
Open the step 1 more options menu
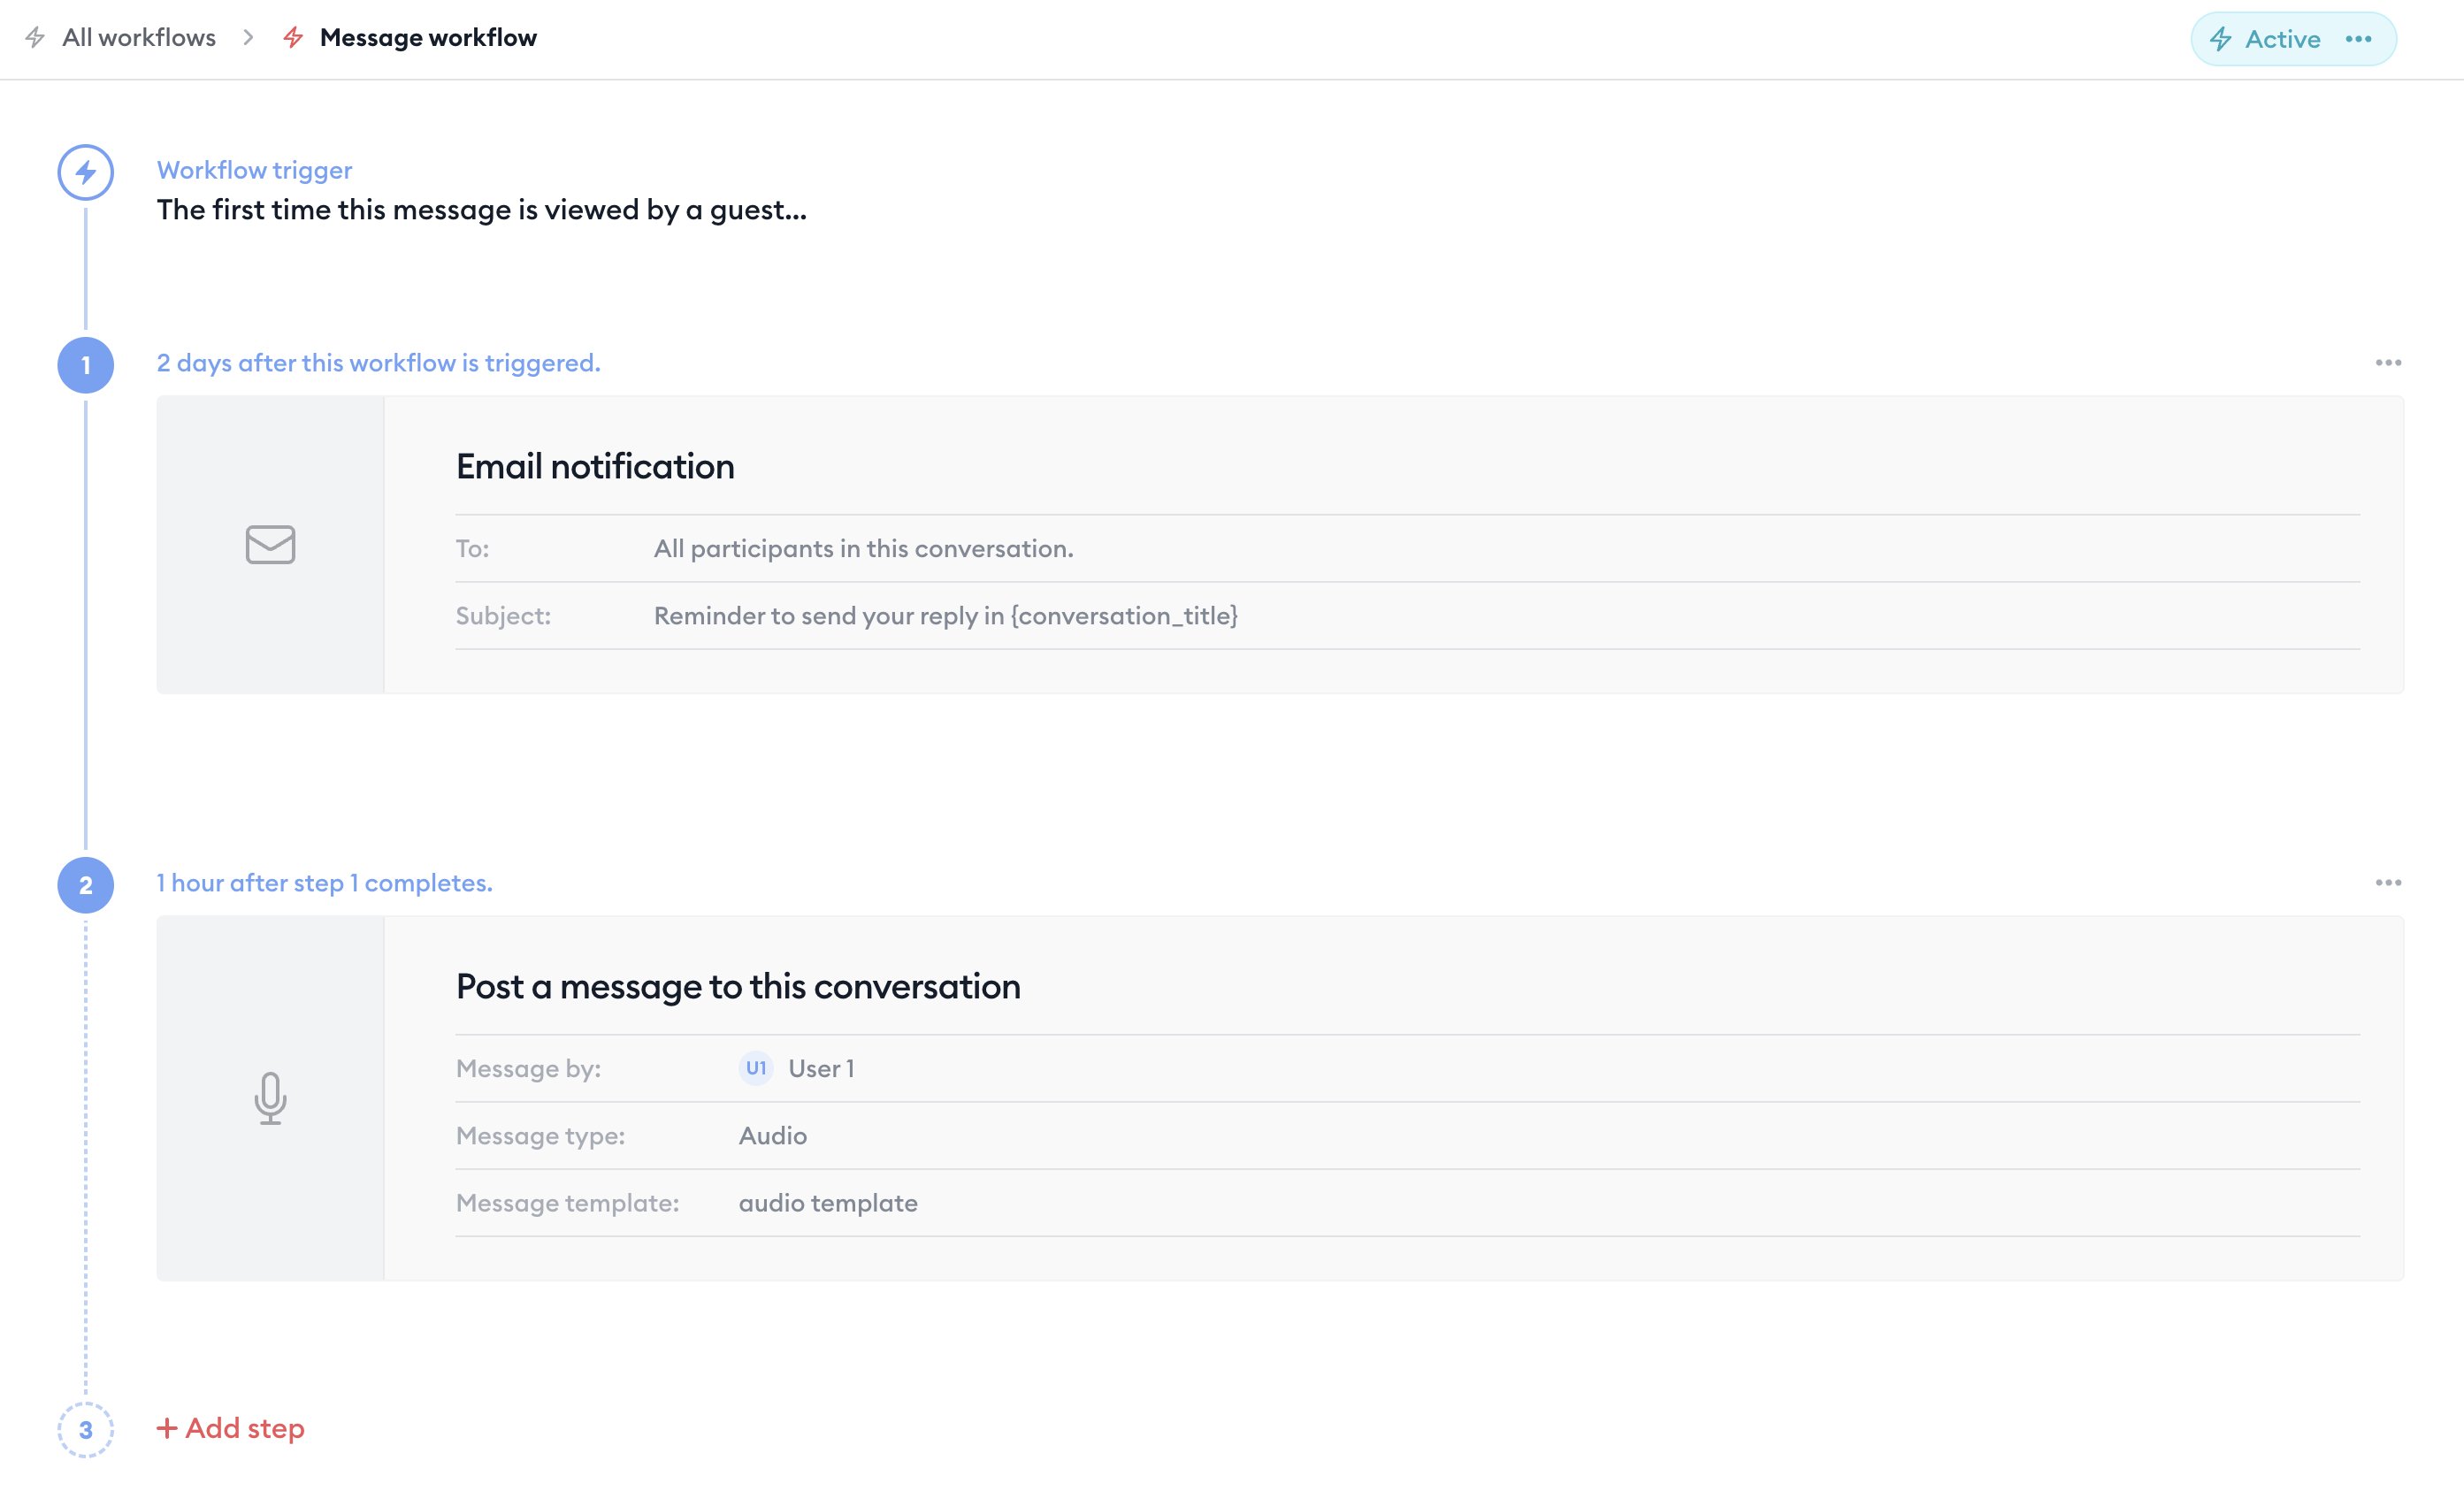[2388, 363]
